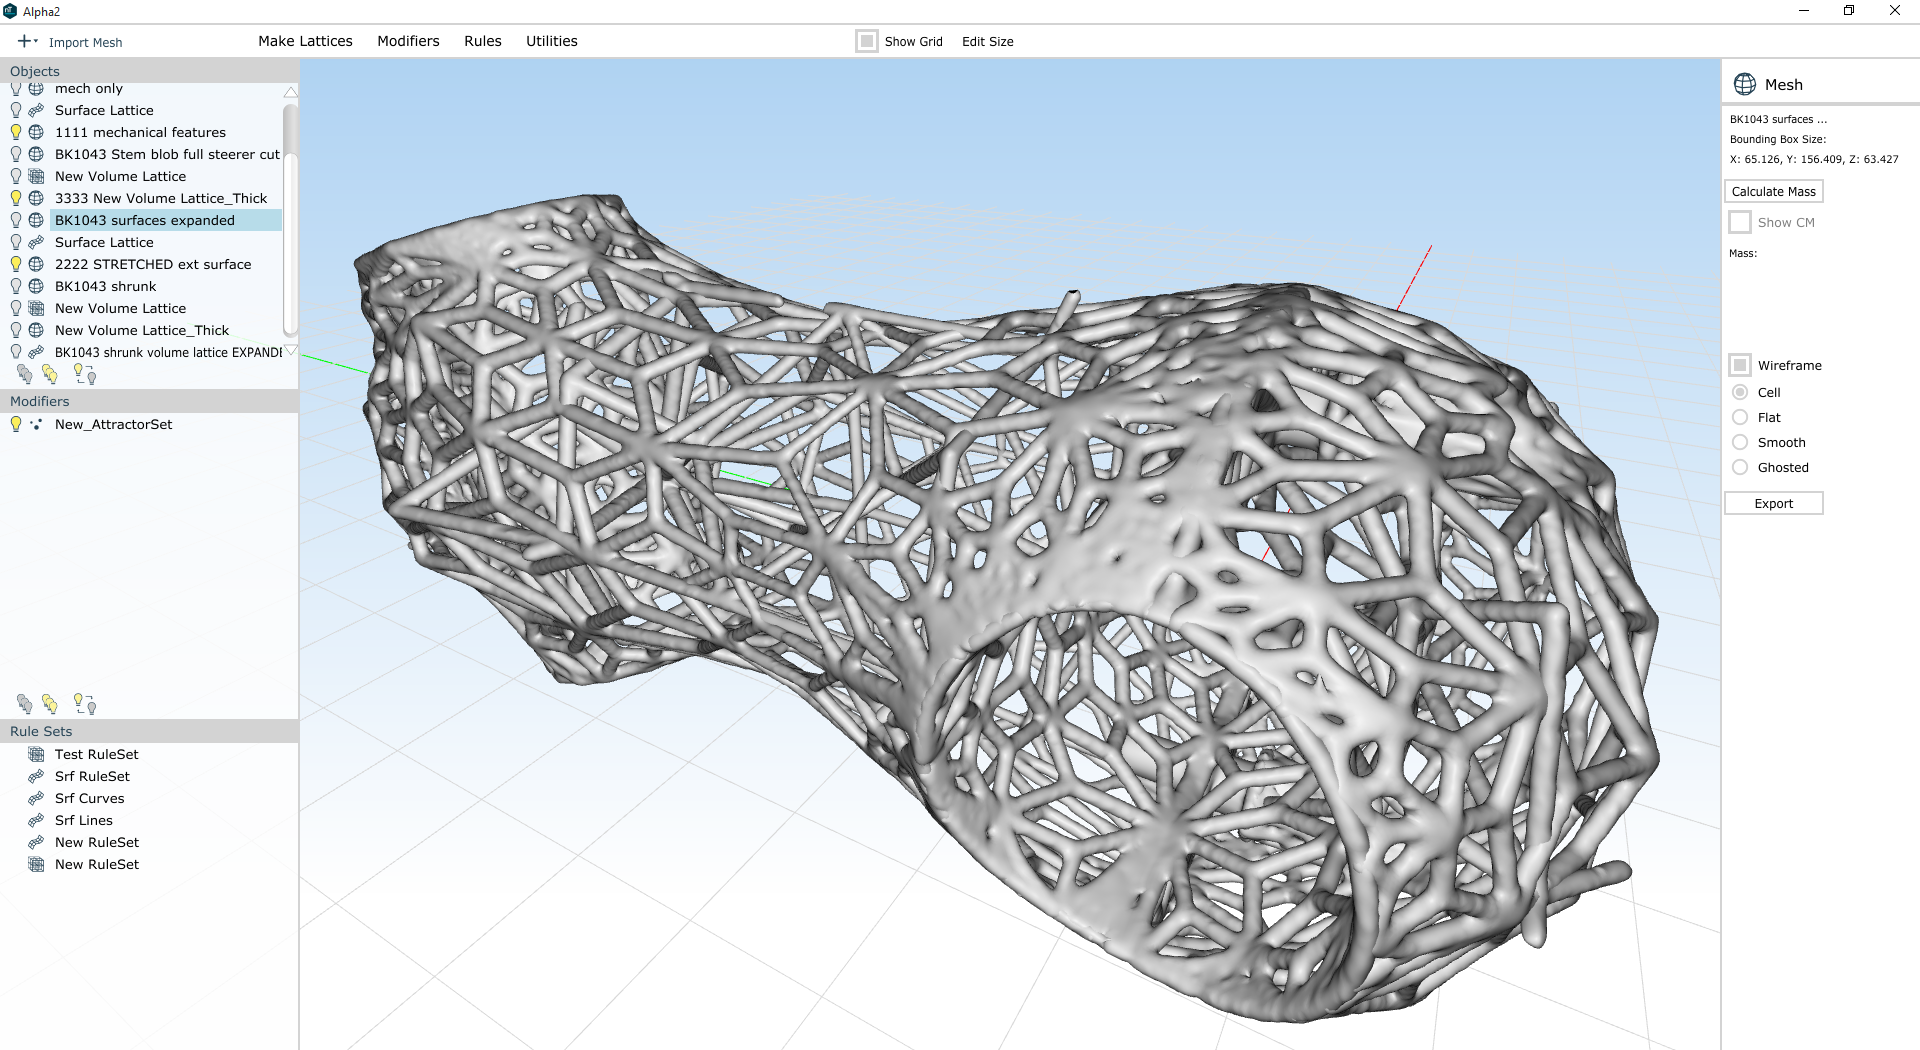Click the globe icon of New Volume Lattice_Thick
1920x1050 pixels.
point(36,330)
